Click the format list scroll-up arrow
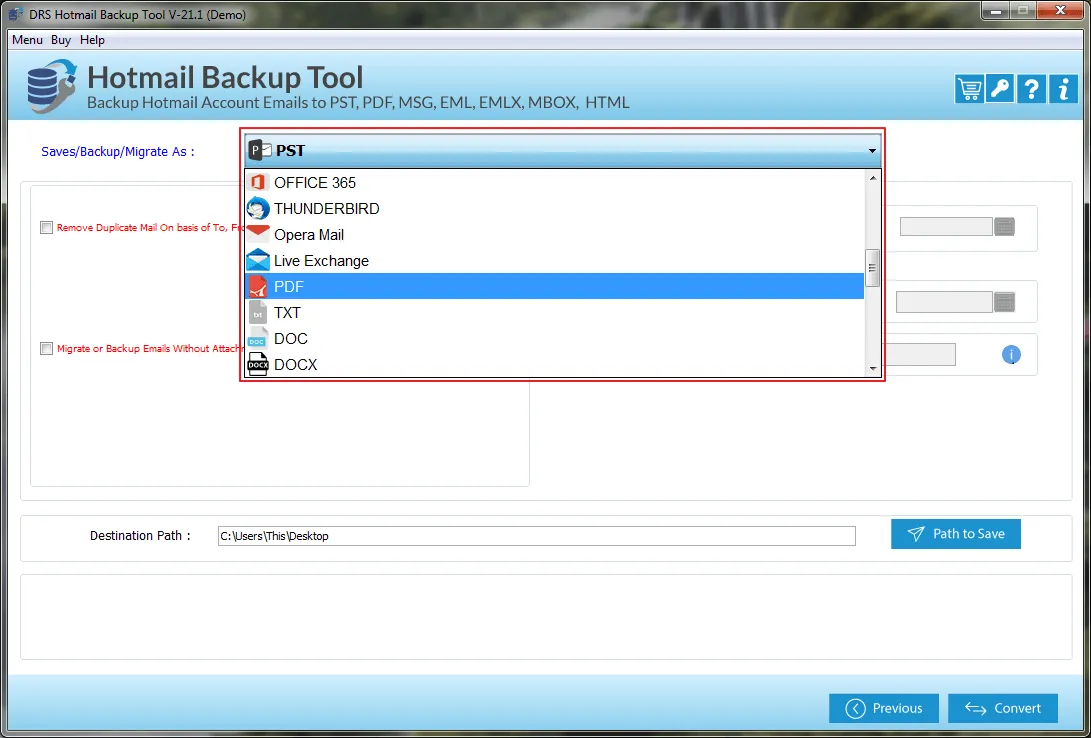The height and width of the screenshot is (738, 1091). tap(873, 178)
